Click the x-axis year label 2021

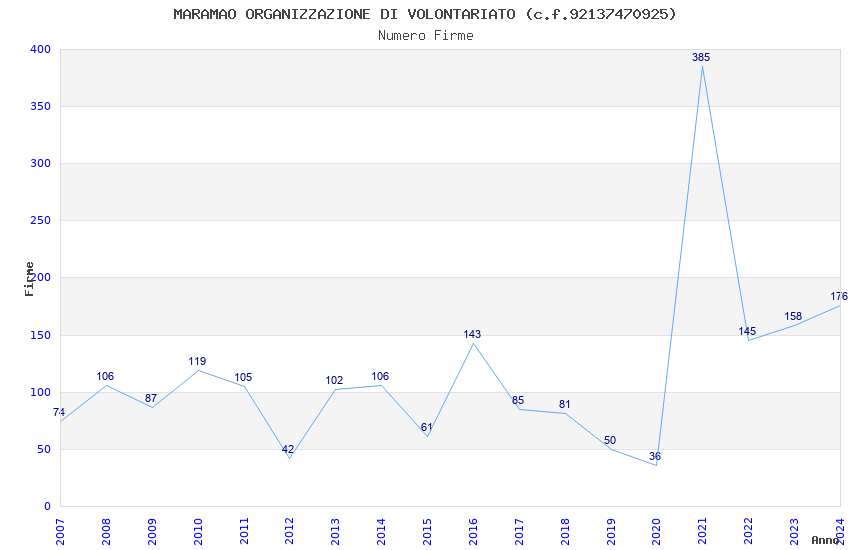703,532
